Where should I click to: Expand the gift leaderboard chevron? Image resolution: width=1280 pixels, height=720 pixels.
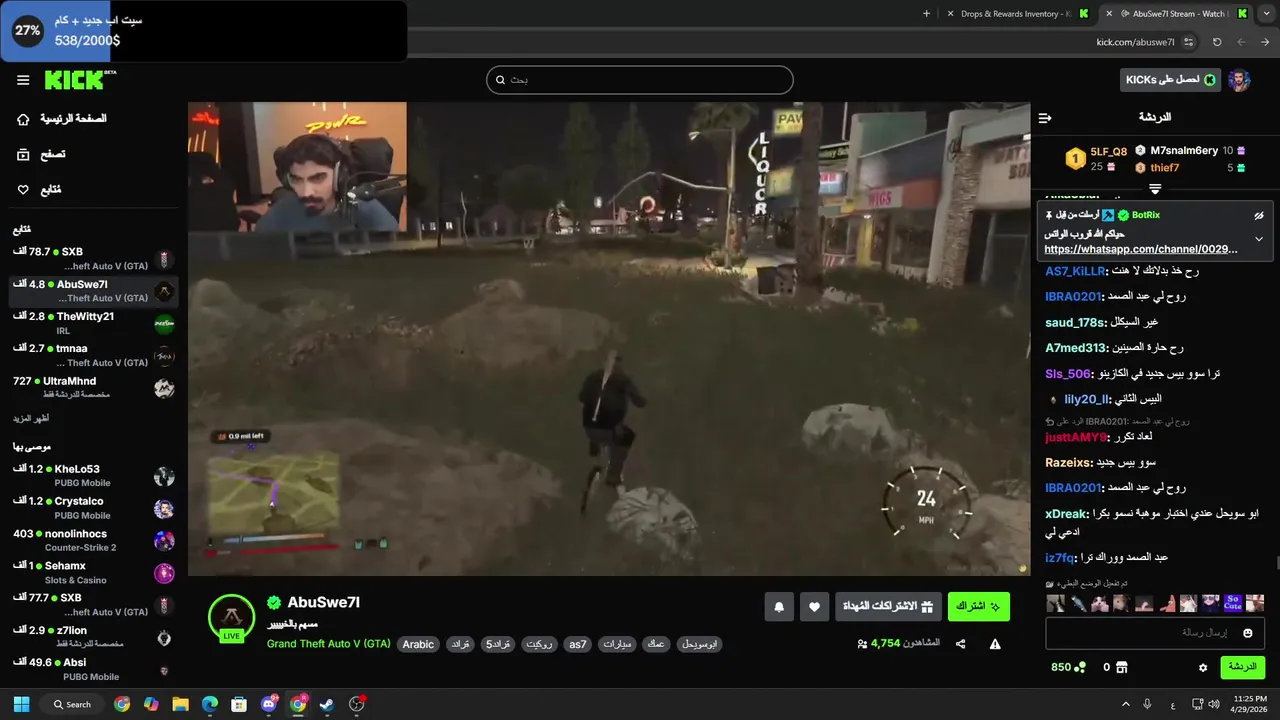tap(1155, 189)
